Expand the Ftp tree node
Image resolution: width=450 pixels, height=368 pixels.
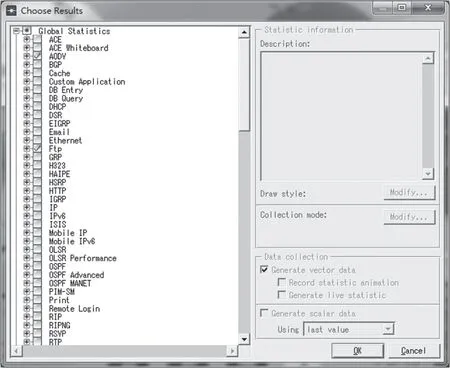[27, 148]
